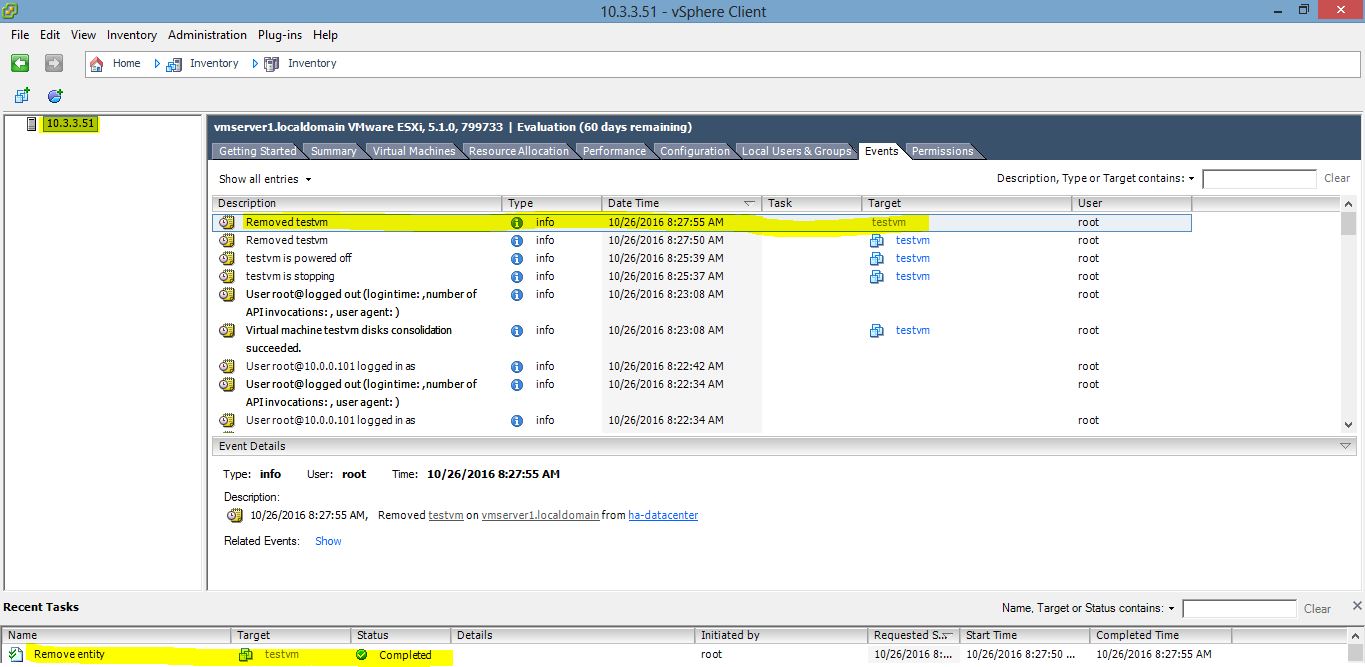Click the green Back navigation arrow

(20, 63)
